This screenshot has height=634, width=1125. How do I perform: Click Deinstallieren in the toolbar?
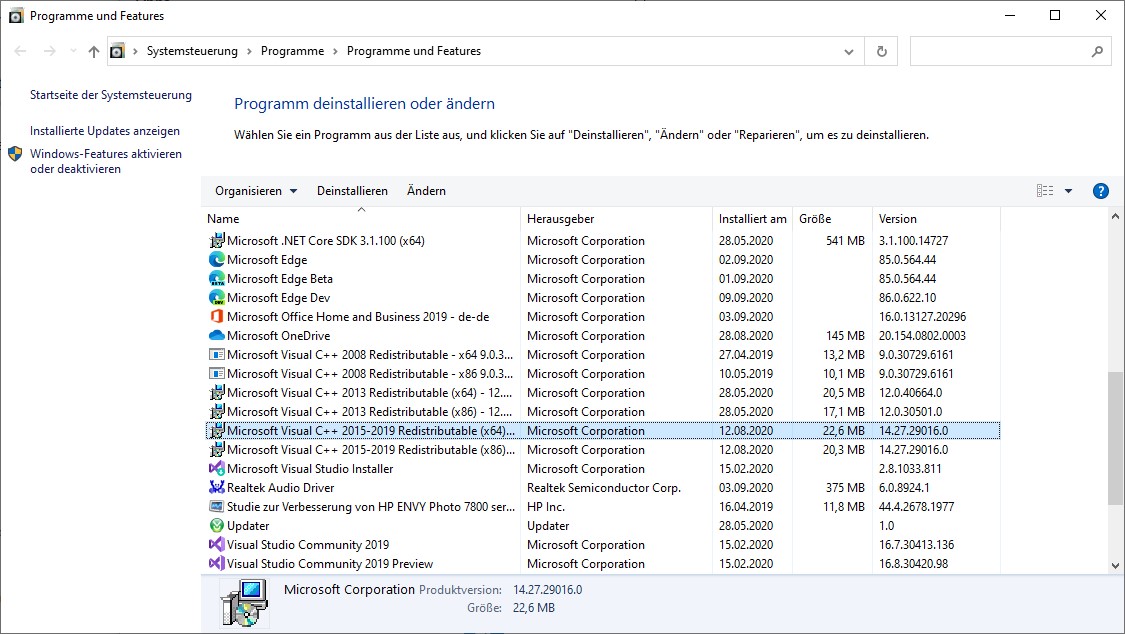click(352, 191)
